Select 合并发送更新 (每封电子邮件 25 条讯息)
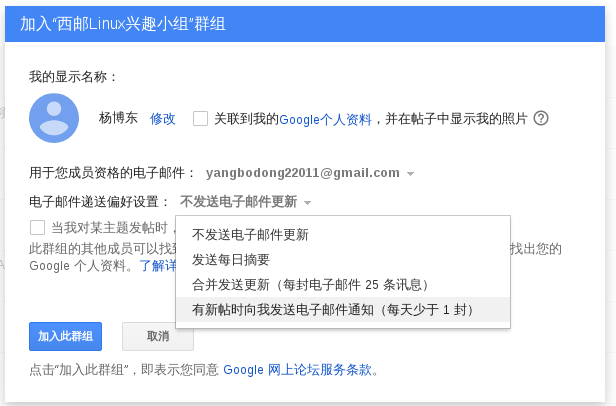Screen dimensions: 616x406 [x=343, y=285]
